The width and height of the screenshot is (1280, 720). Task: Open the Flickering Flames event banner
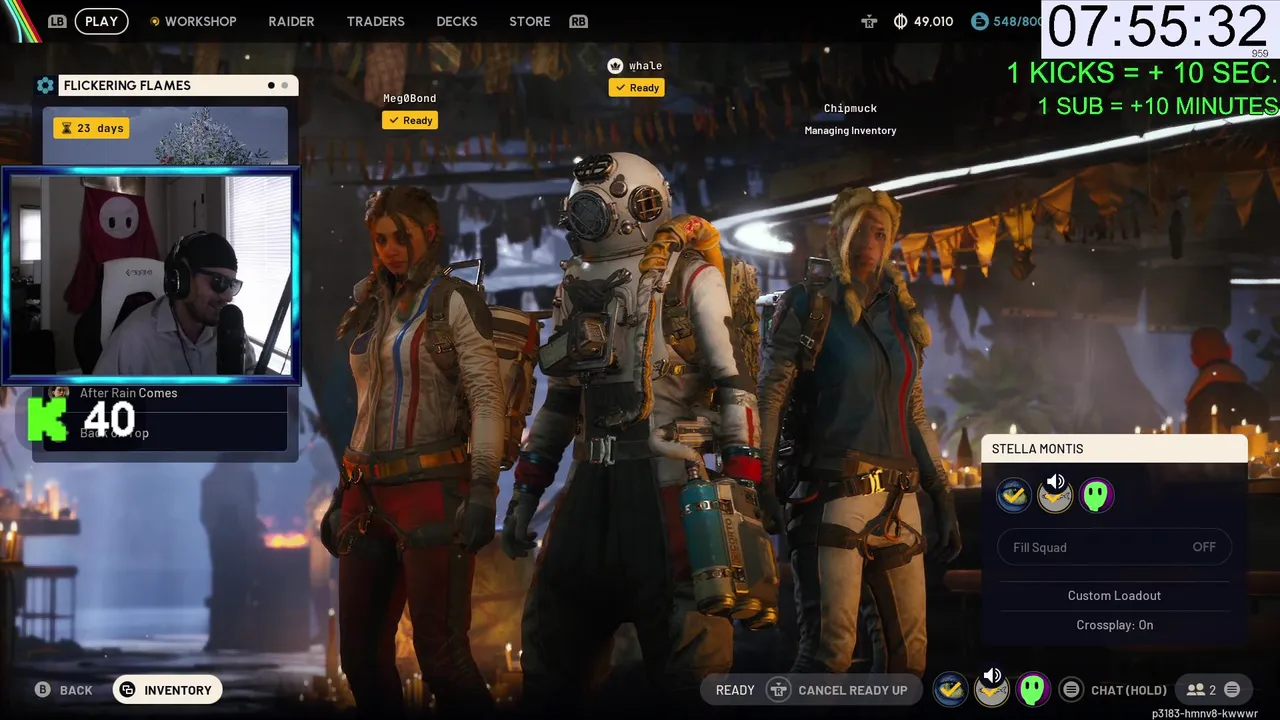coord(165,136)
